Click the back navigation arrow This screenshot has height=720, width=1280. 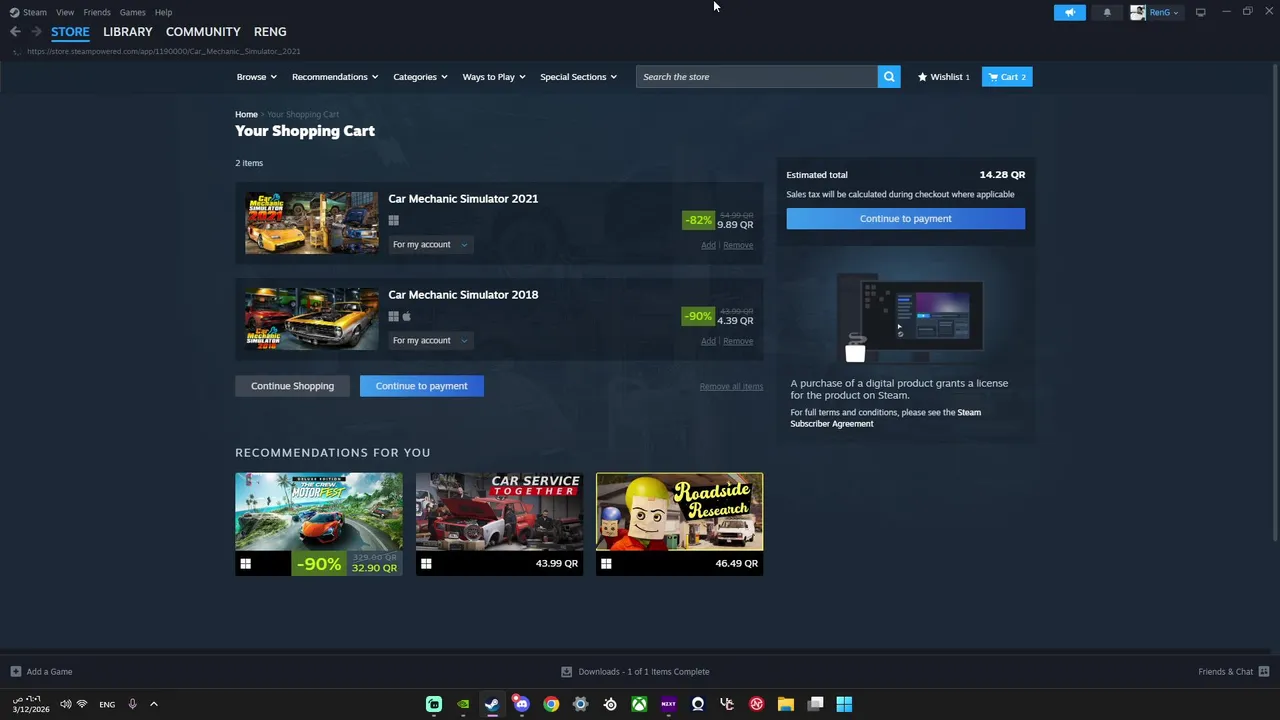(x=15, y=32)
